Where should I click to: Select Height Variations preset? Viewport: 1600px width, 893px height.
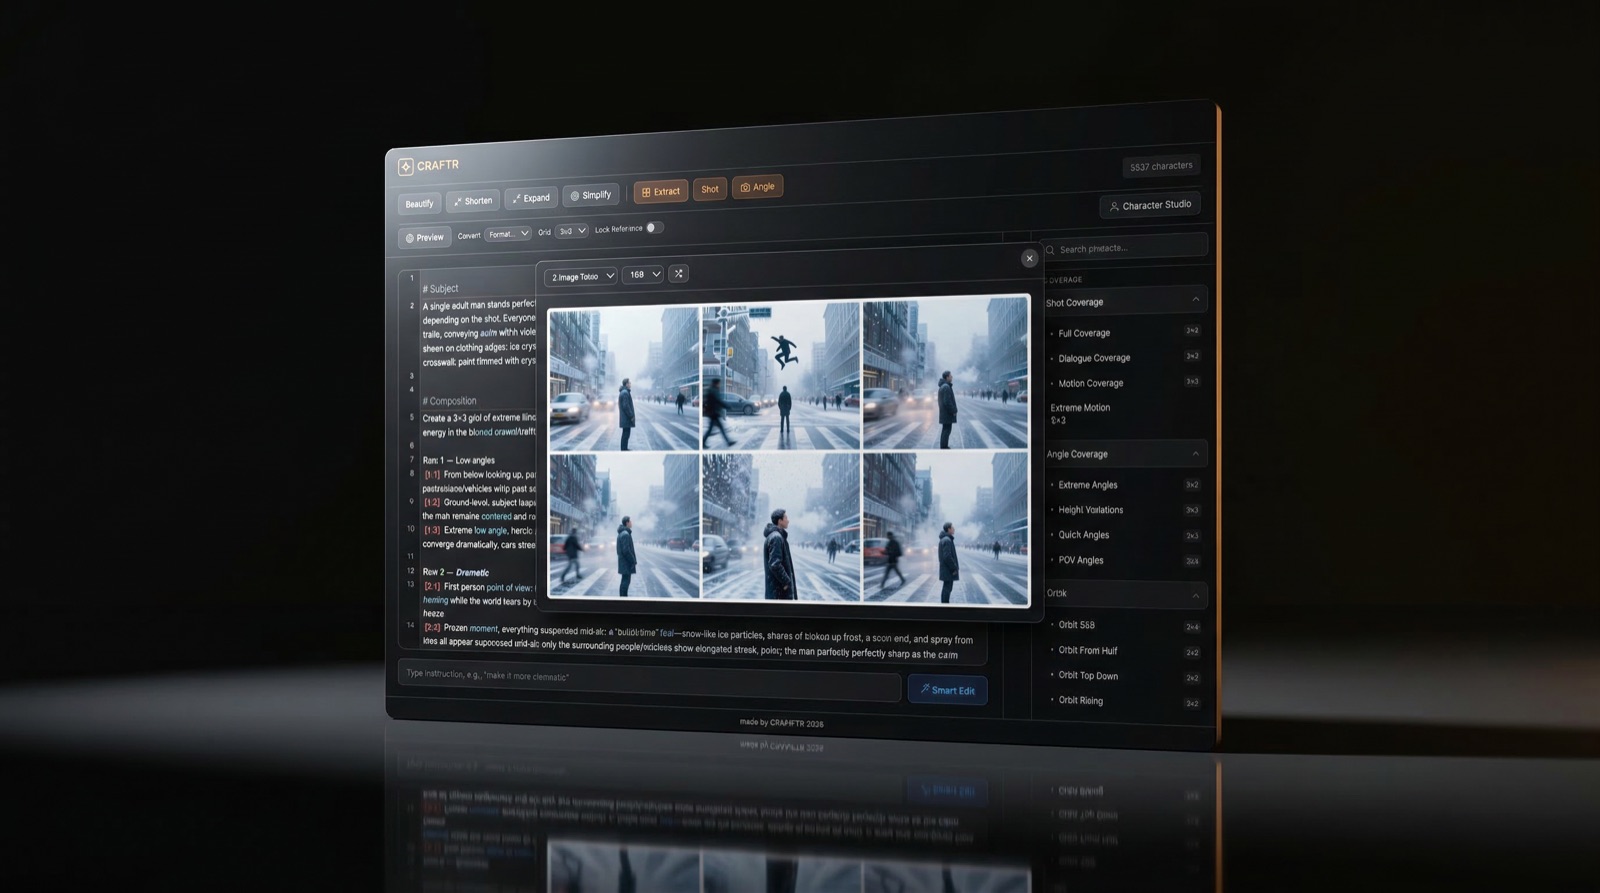tap(1090, 510)
